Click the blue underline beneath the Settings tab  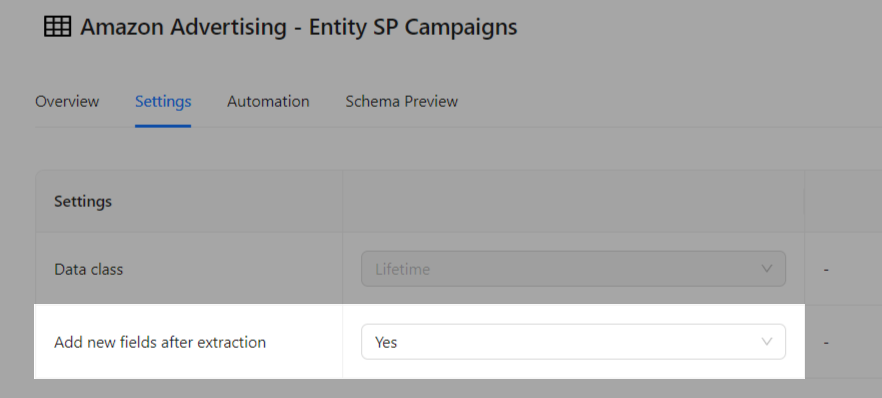tap(163, 126)
